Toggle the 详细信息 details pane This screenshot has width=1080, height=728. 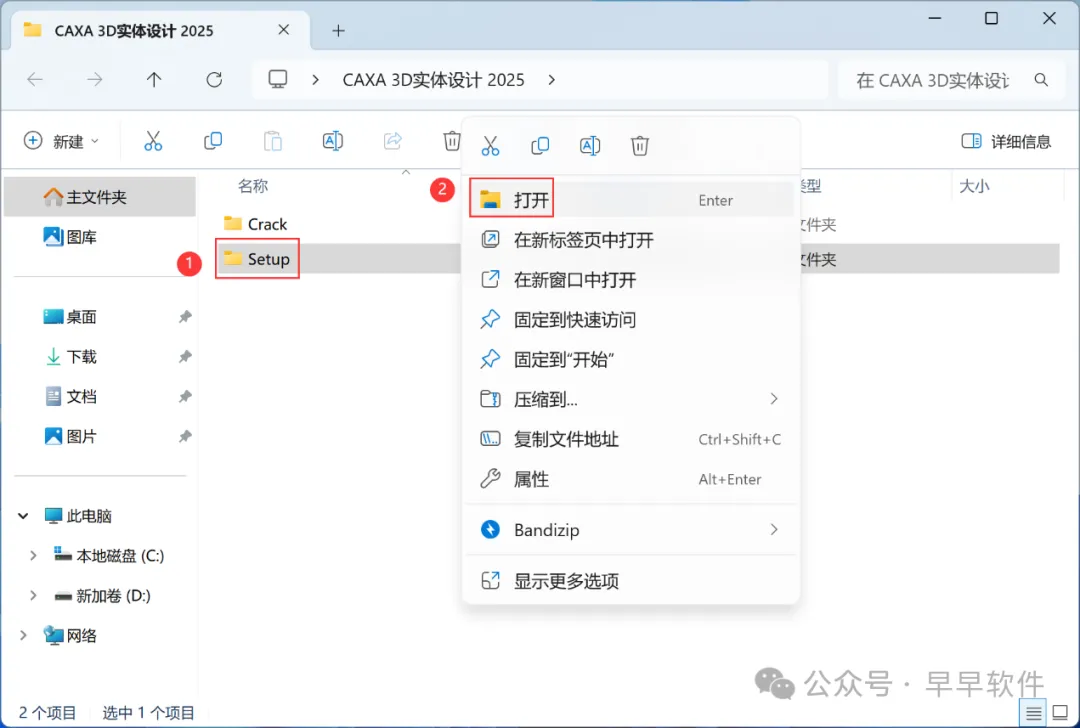1006,141
